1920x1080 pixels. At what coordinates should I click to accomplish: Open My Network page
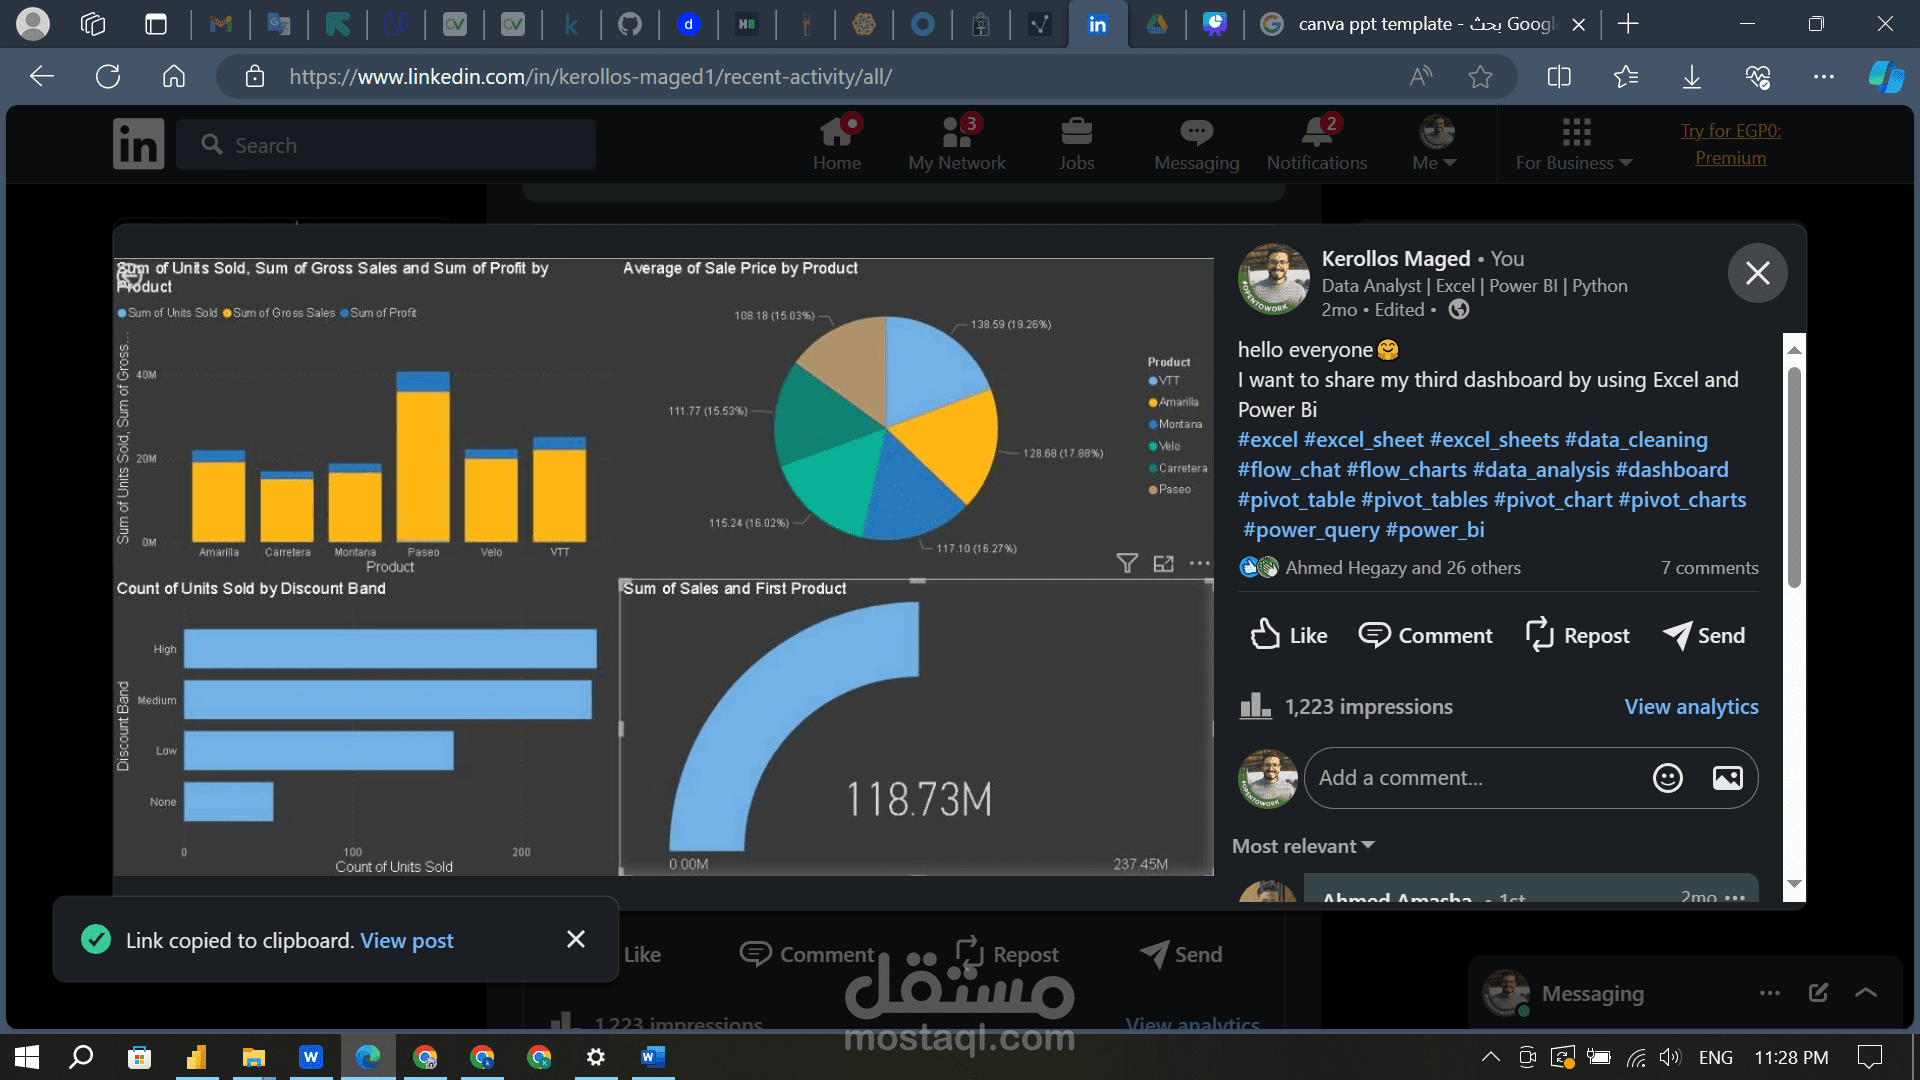pos(957,144)
